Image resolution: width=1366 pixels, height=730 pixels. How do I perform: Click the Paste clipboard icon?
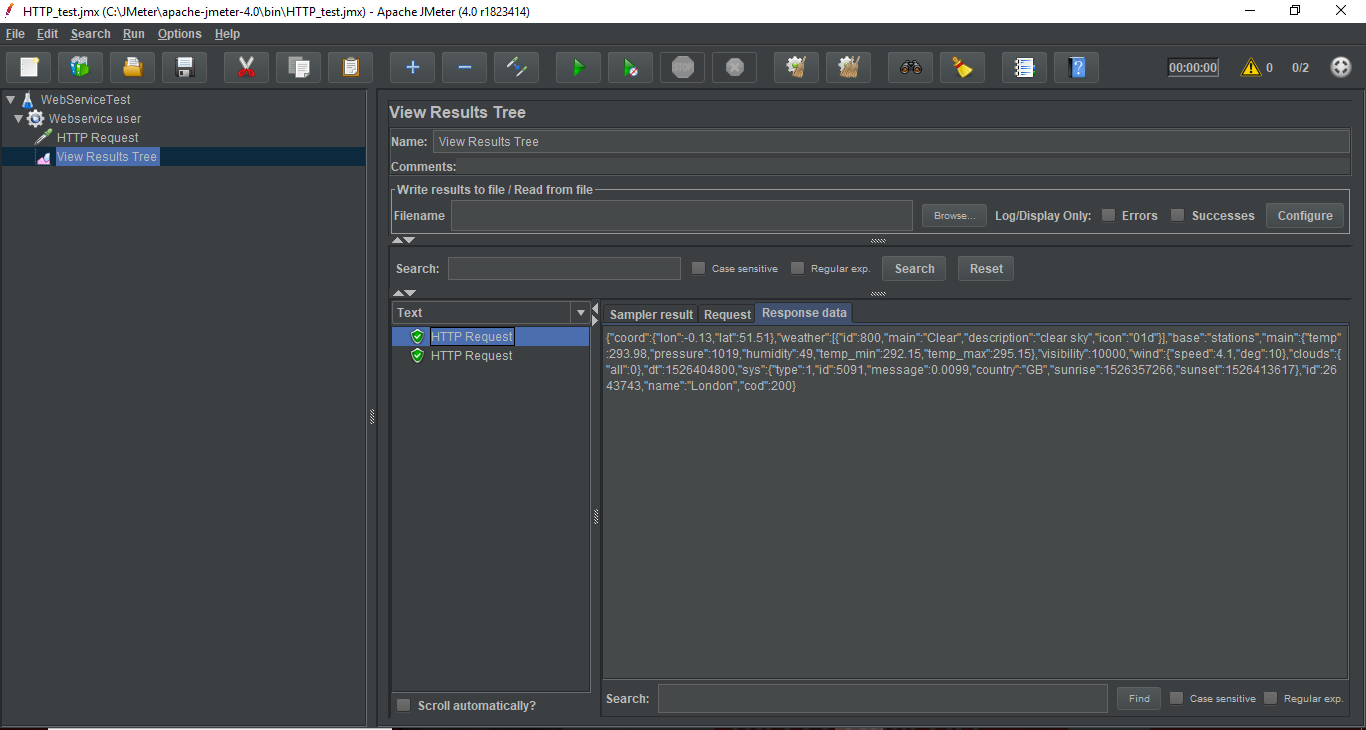tap(350, 67)
